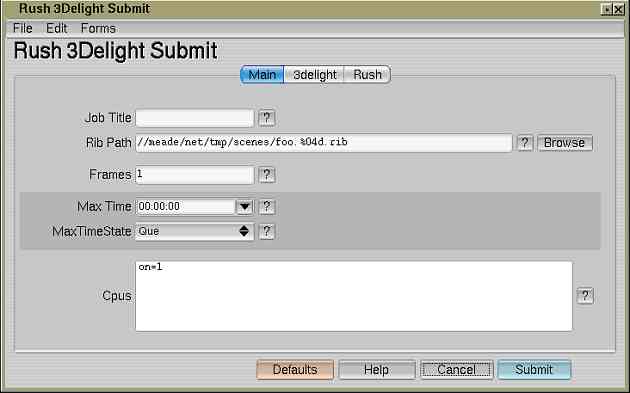Submit the render job
630x393 pixels.
pyautogui.click(x=534, y=370)
